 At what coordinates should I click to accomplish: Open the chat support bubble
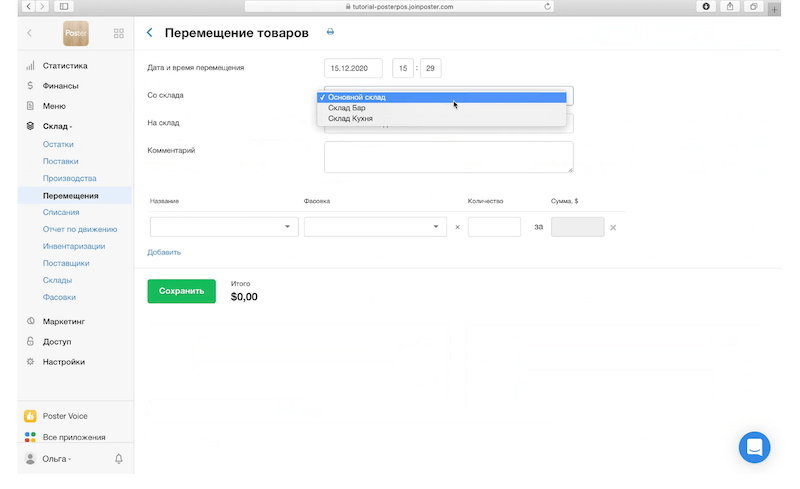coord(754,447)
